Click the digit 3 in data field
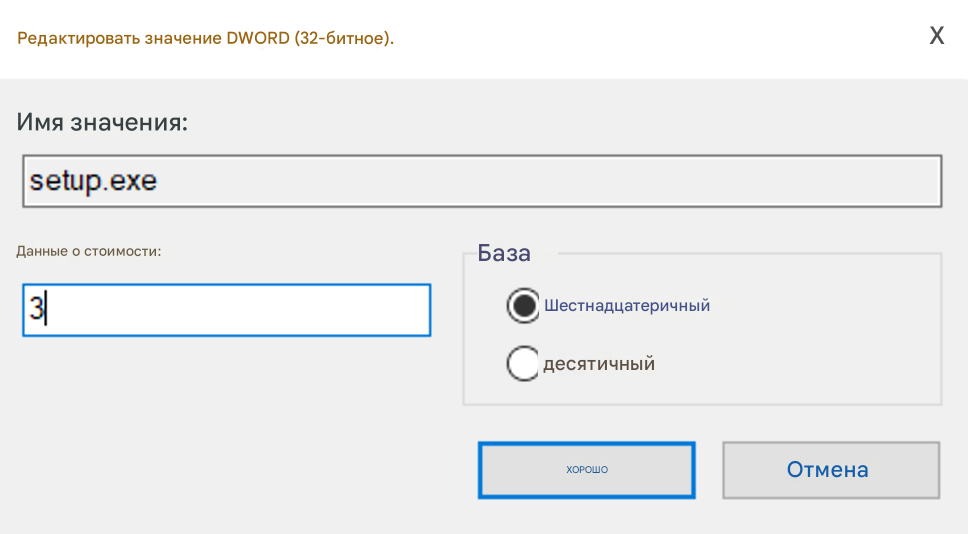The height and width of the screenshot is (534, 968). click(35, 310)
